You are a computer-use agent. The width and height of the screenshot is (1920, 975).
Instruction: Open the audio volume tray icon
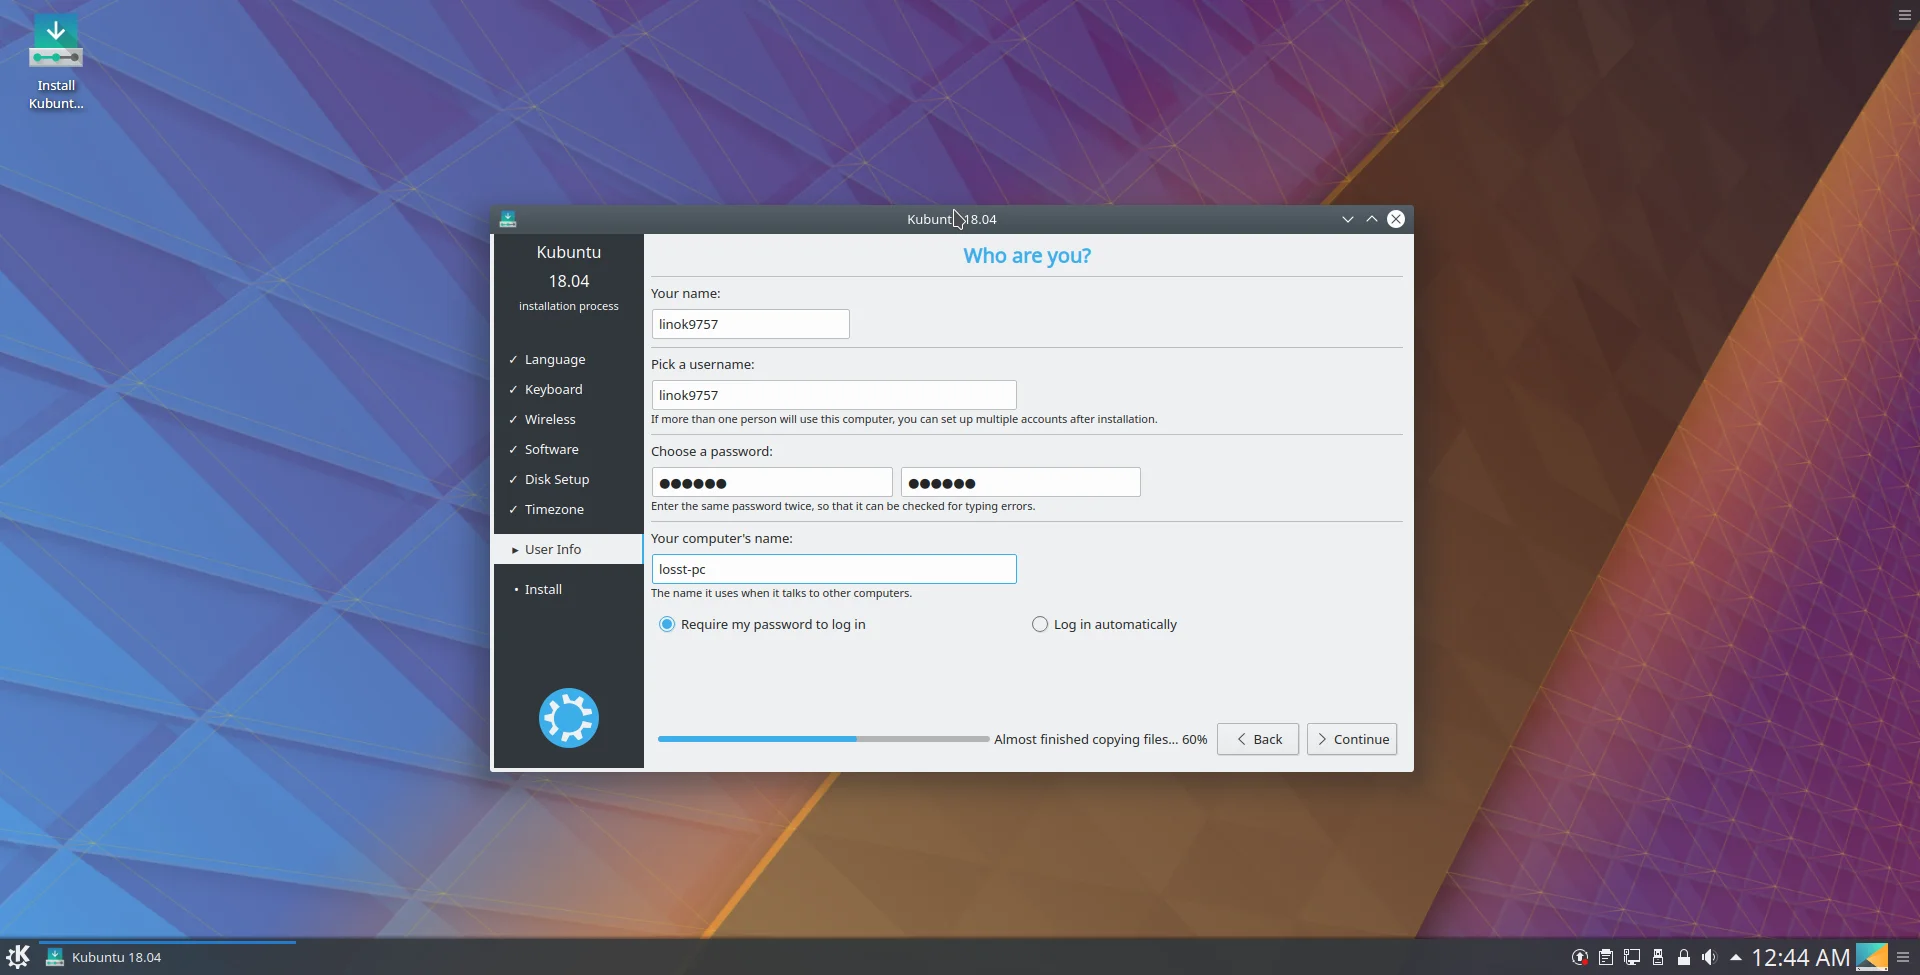1709,958
